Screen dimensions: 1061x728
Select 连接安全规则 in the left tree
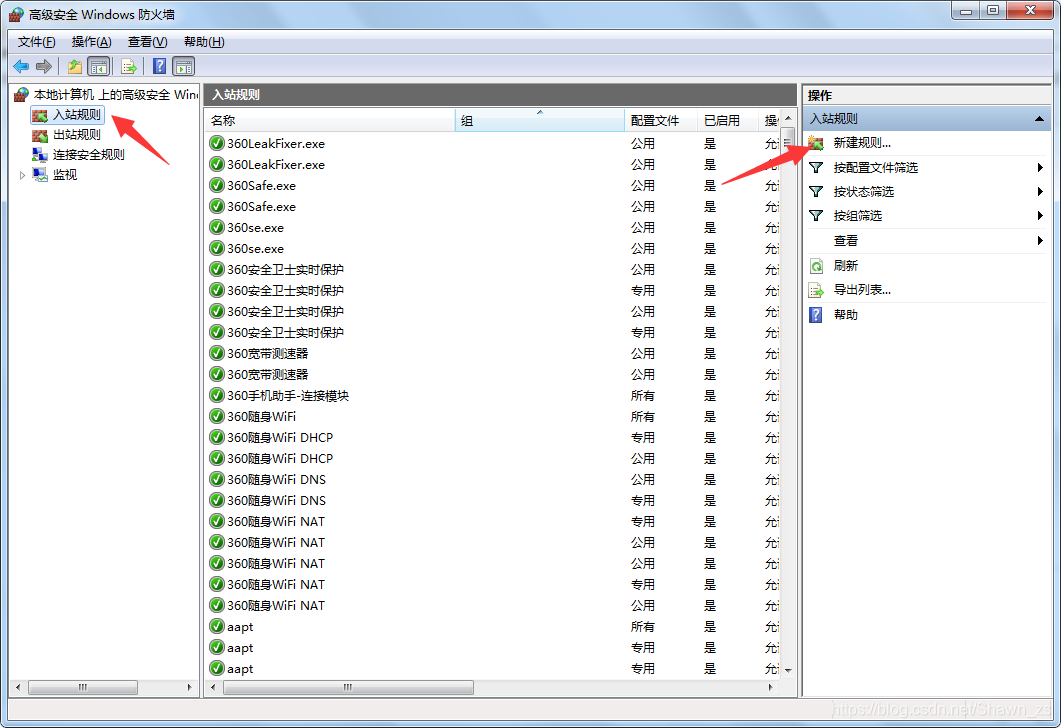click(89, 155)
